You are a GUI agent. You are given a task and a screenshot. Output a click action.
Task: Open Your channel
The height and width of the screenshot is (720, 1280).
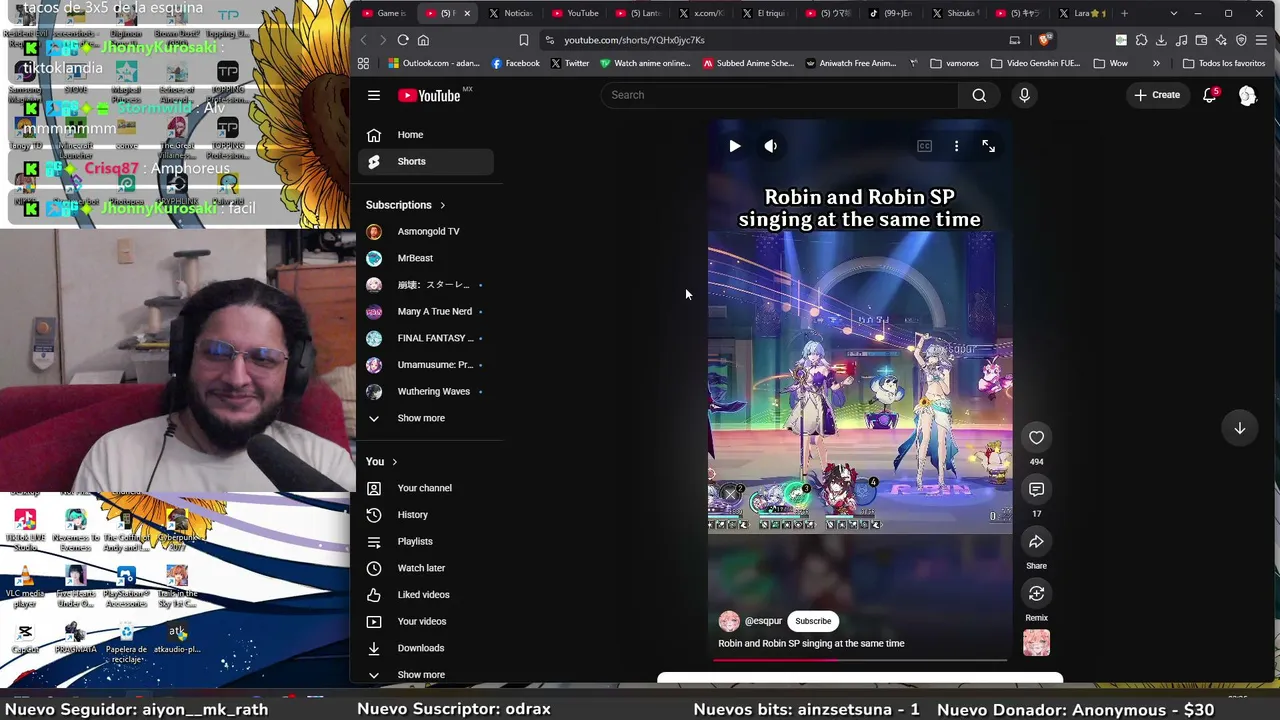[426, 488]
